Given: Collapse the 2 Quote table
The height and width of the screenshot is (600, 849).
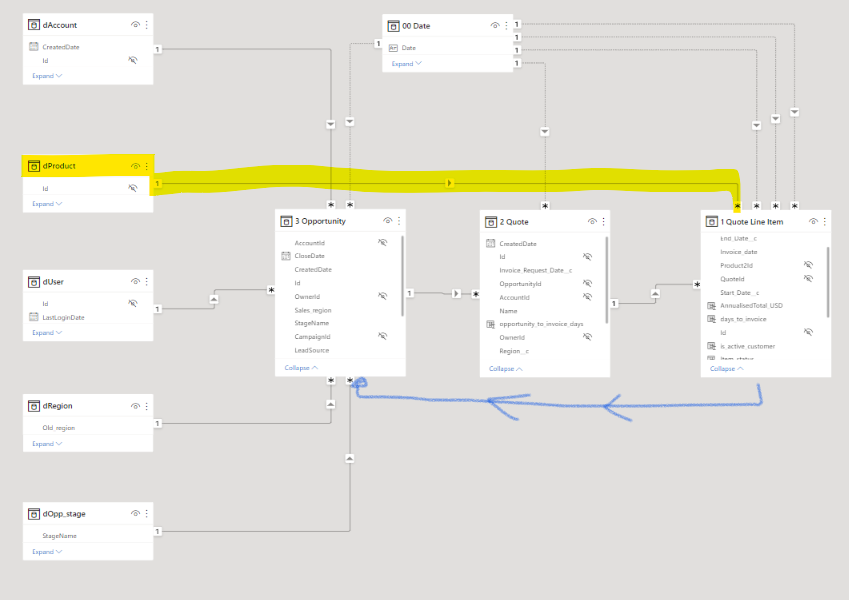Looking at the screenshot, I should 506,369.
